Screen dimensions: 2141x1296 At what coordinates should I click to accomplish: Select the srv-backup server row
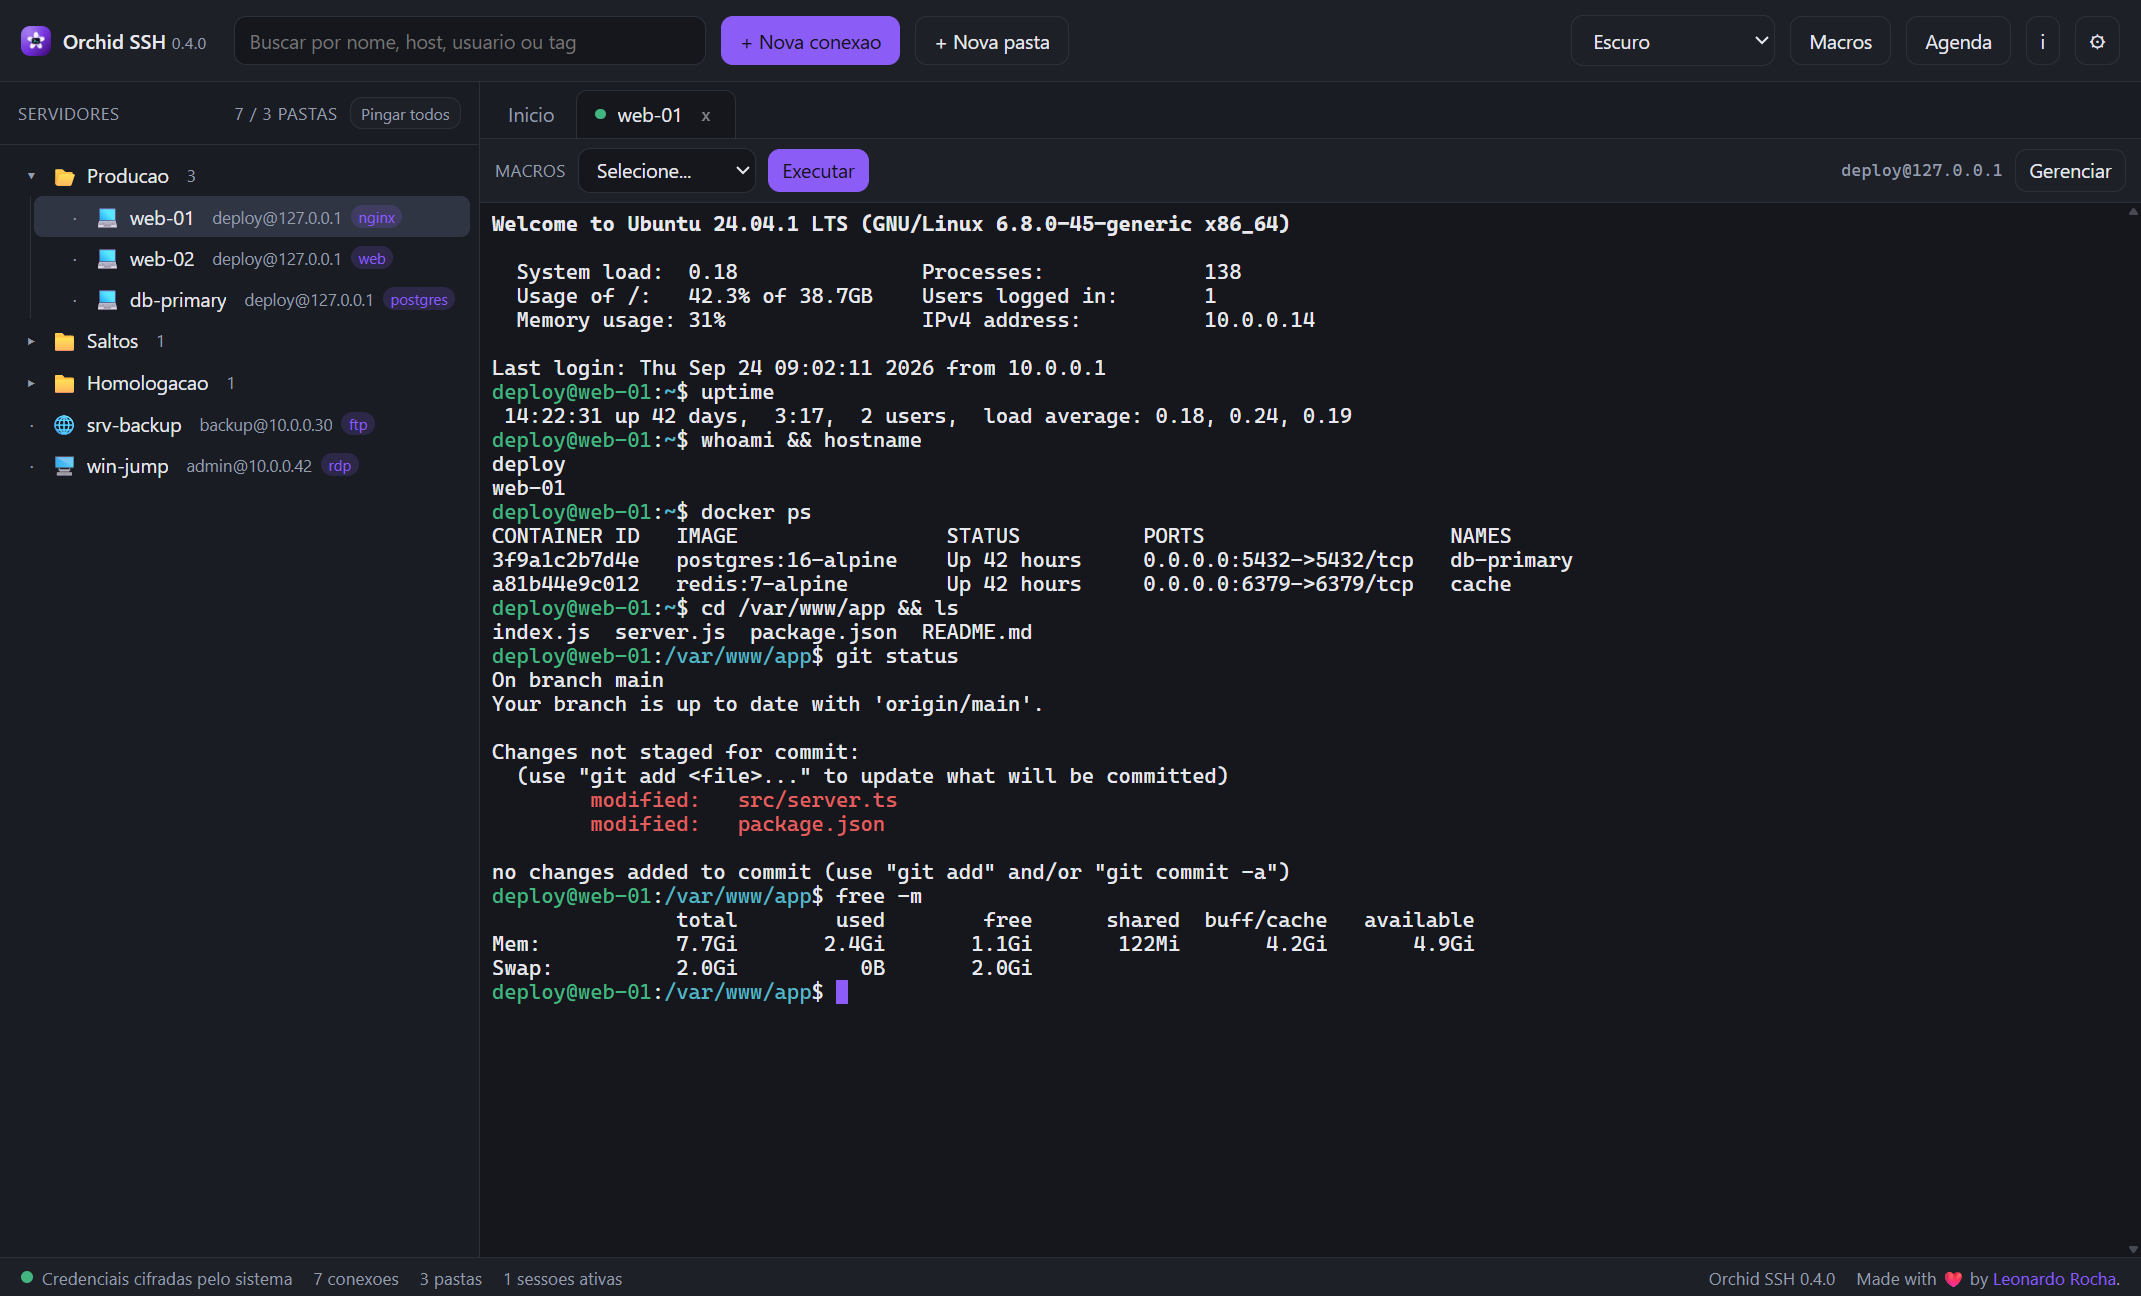coord(240,425)
